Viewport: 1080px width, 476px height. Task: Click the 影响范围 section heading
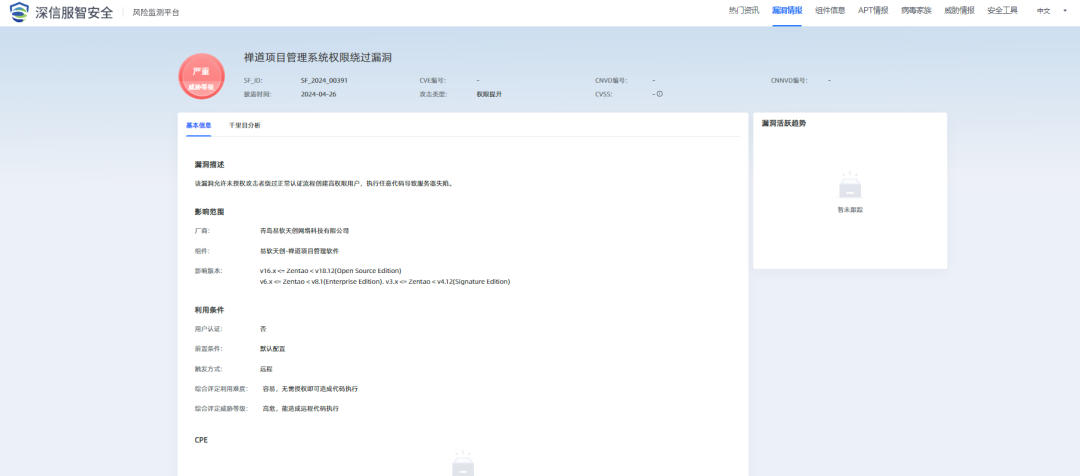tap(209, 211)
